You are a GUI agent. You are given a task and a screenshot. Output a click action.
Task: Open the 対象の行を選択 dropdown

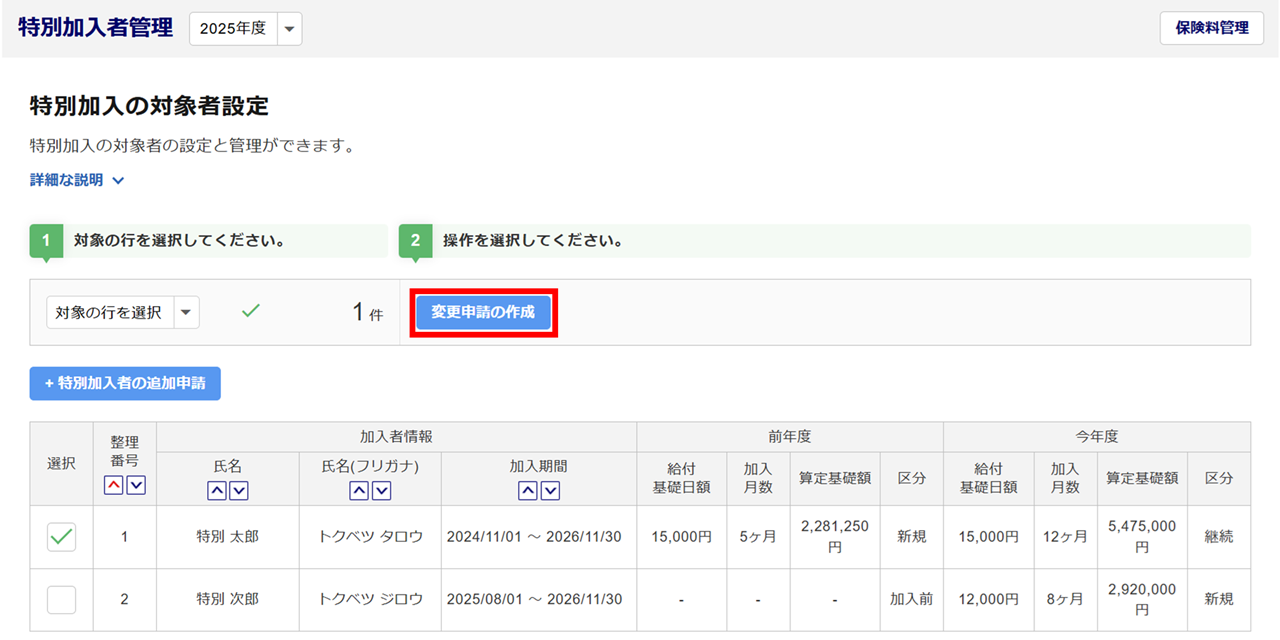click(123, 312)
